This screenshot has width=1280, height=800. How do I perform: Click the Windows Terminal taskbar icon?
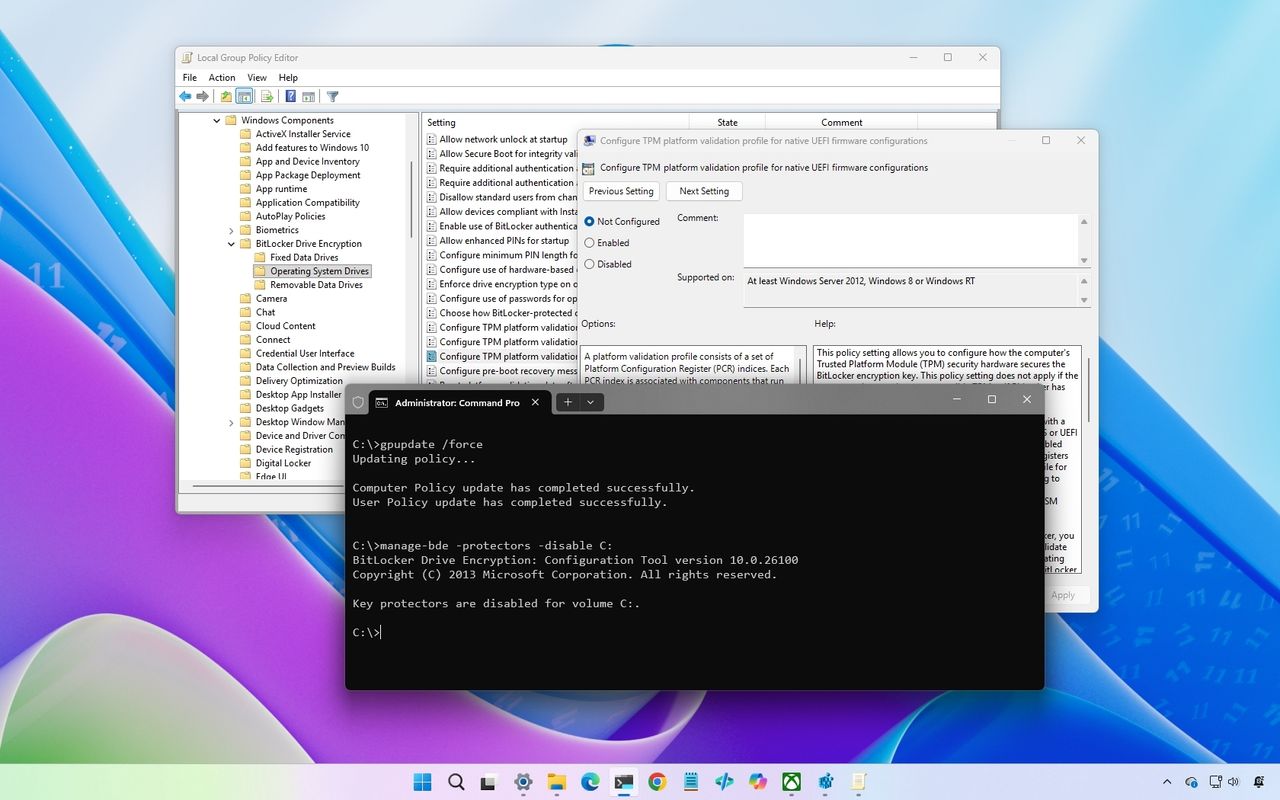(x=623, y=782)
